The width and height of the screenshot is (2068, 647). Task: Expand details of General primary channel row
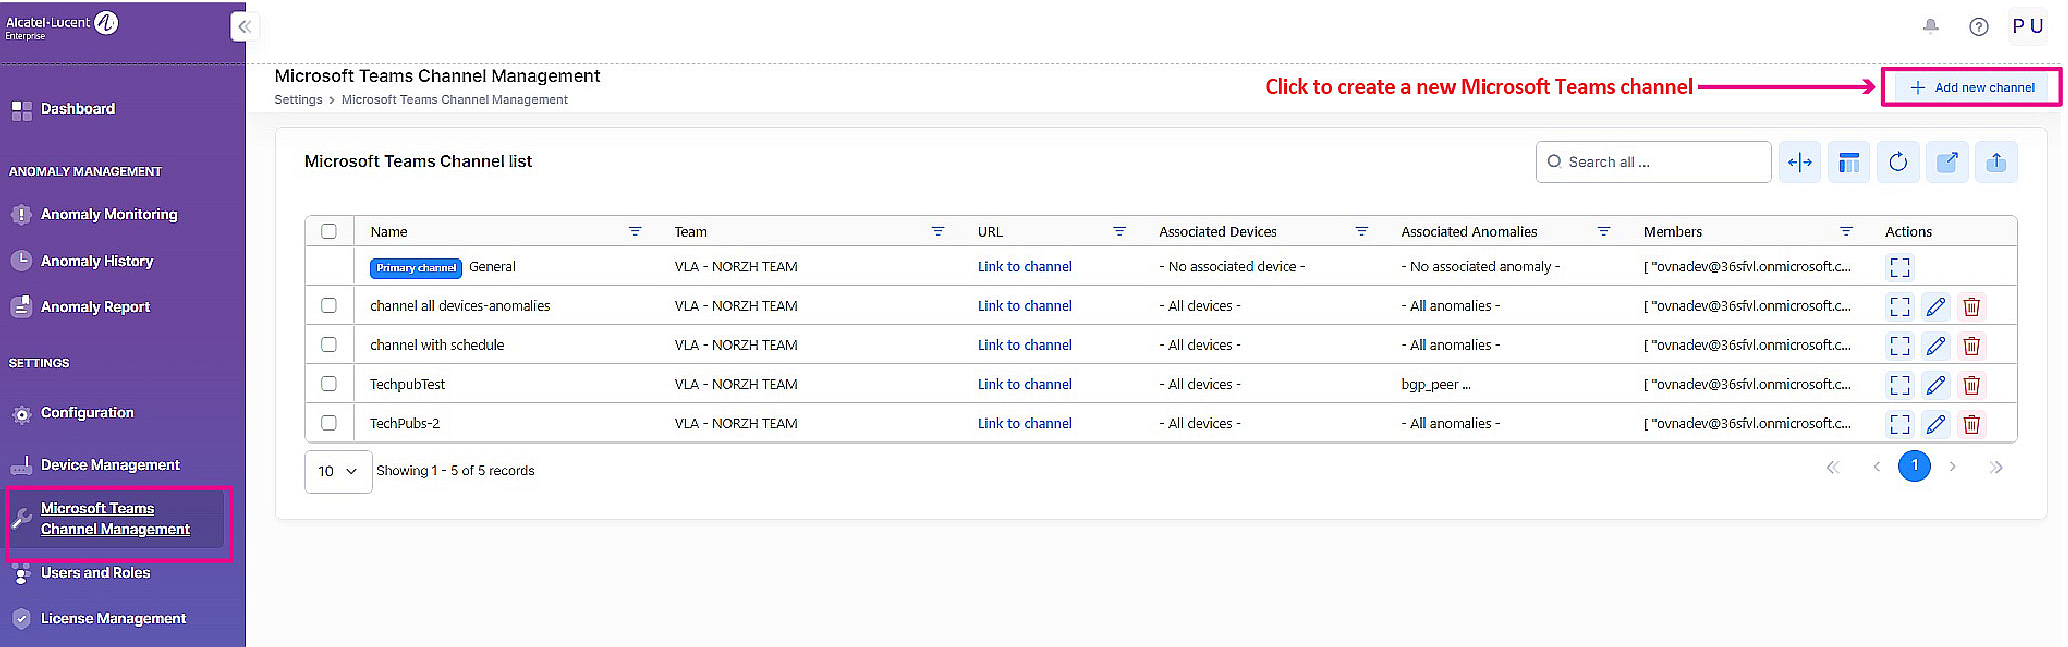pyautogui.click(x=1899, y=267)
